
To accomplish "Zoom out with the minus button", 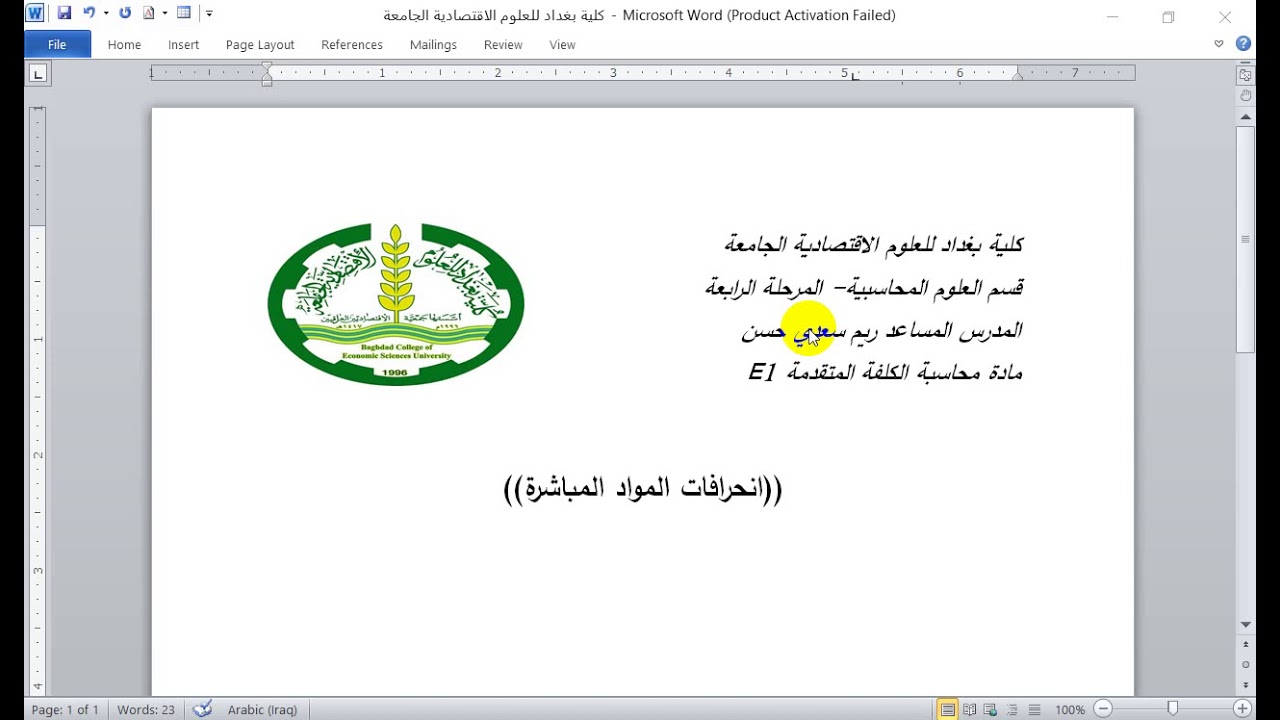I will (1103, 709).
